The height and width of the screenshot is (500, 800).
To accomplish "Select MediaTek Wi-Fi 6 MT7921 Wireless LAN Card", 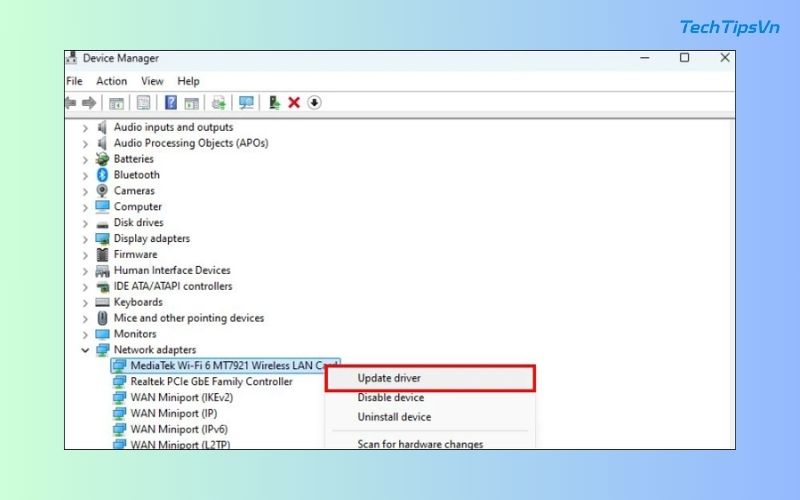I will pos(226,366).
